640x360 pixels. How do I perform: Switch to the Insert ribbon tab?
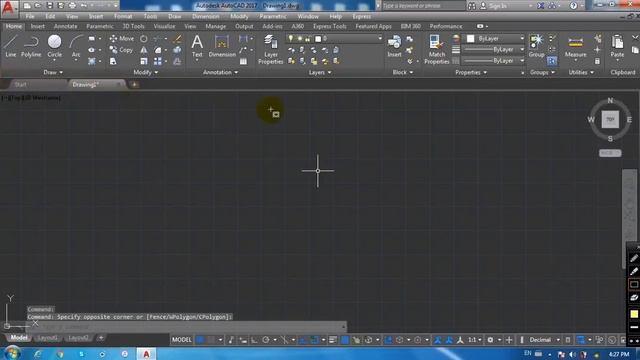coord(38,26)
